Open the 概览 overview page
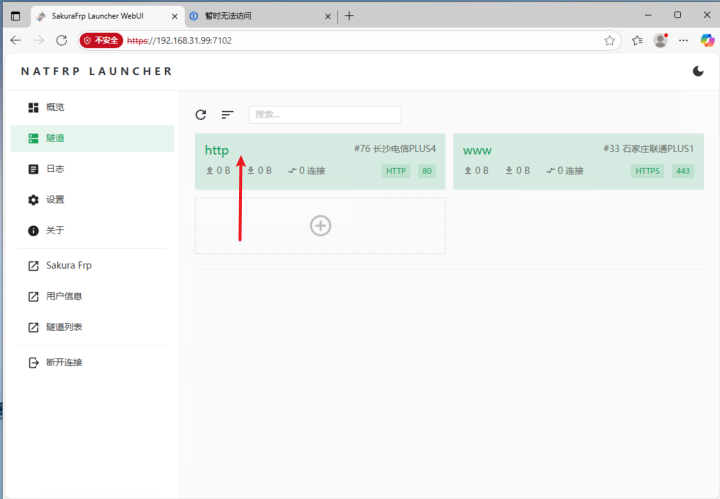720x499 pixels. 55,107
